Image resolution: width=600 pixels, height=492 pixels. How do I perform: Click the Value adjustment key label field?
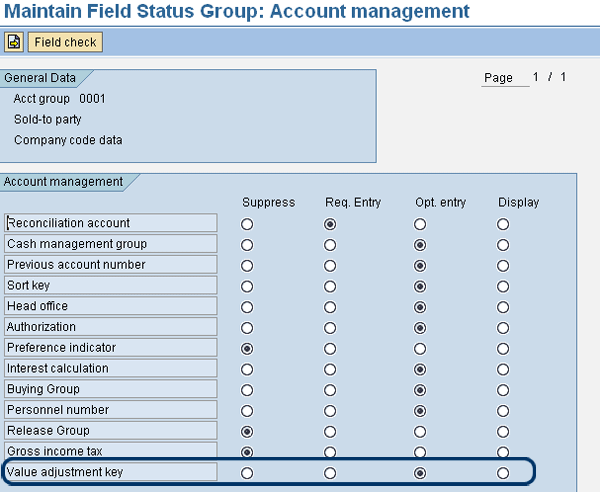pos(110,472)
